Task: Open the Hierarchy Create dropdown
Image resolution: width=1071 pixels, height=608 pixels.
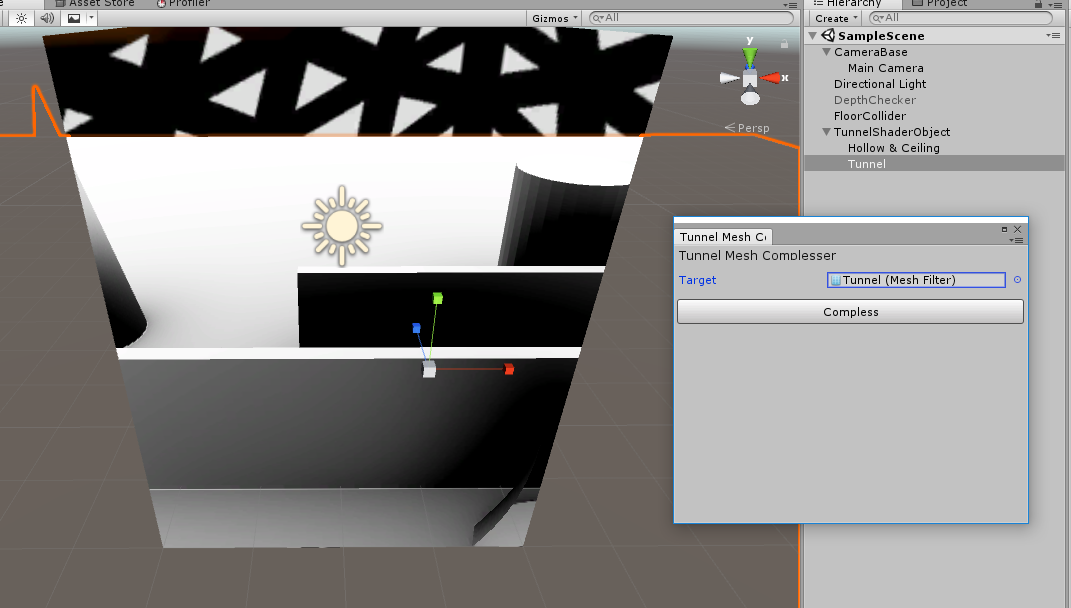Action: [836, 18]
